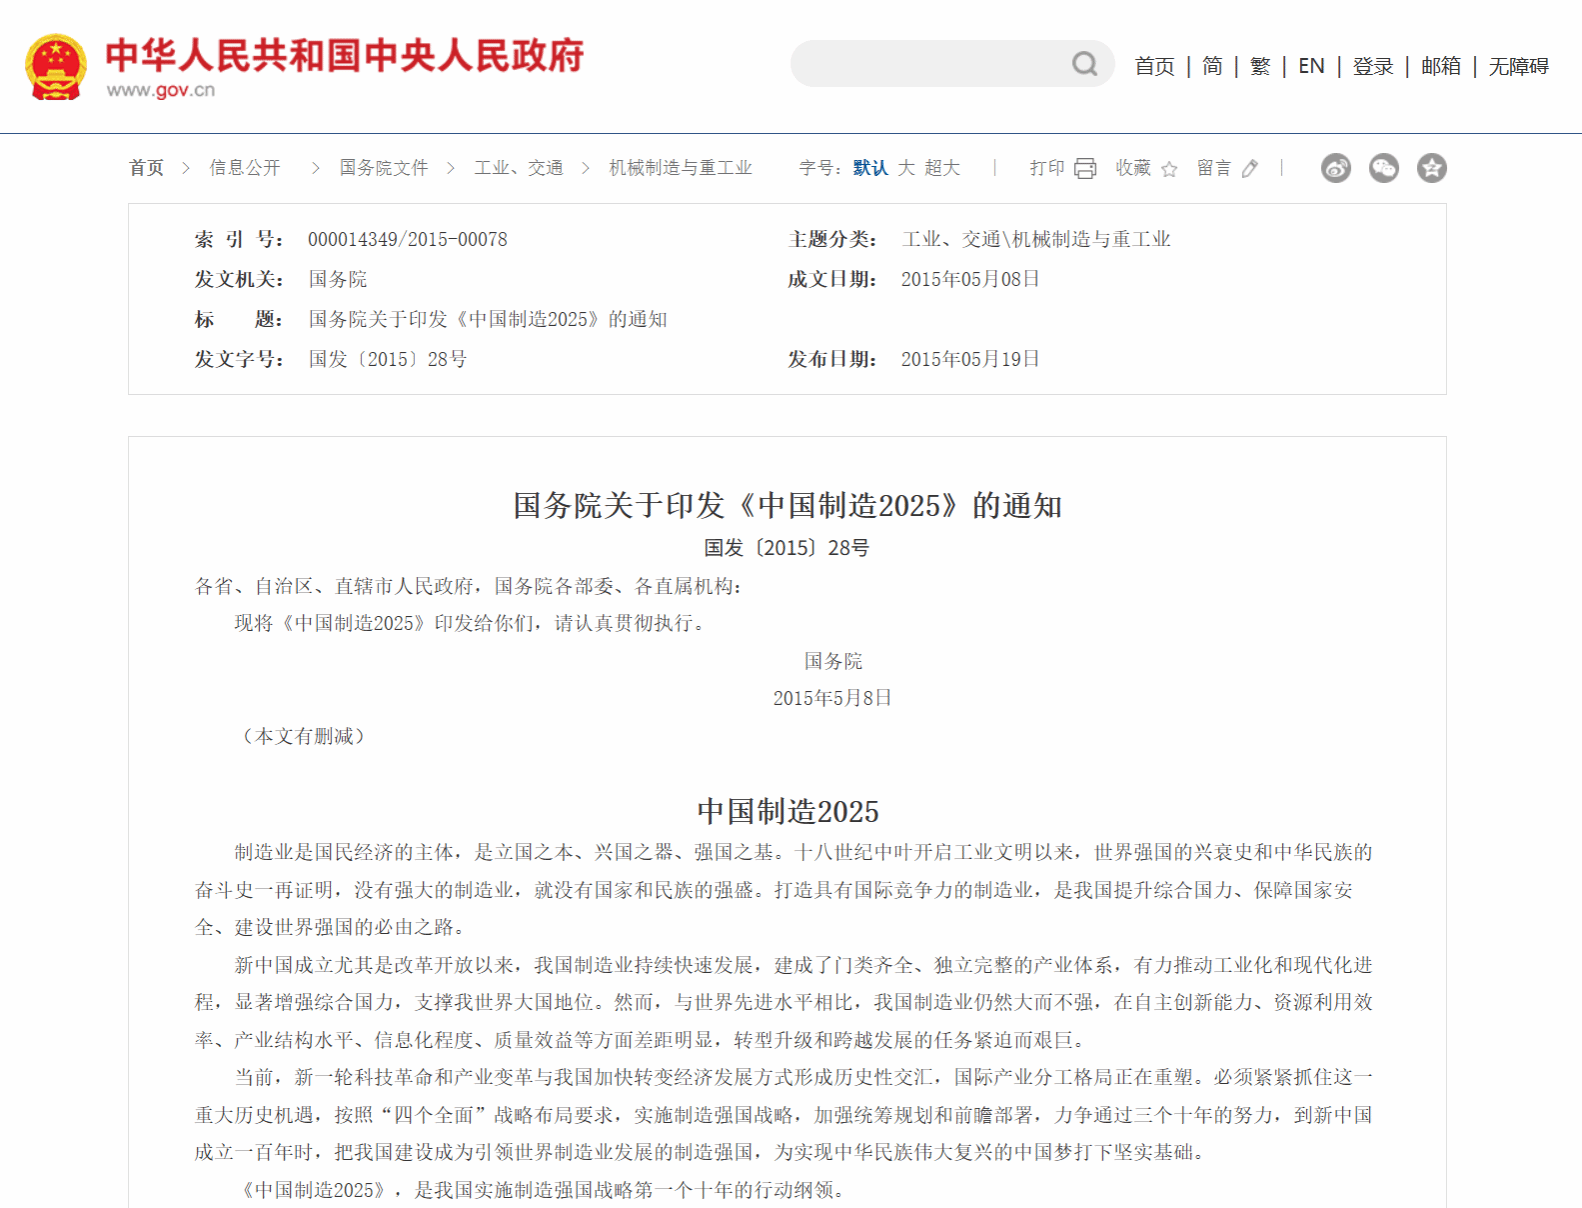This screenshot has width=1582, height=1208.
Task: Share to Qzone star icon
Action: pyautogui.click(x=1432, y=168)
